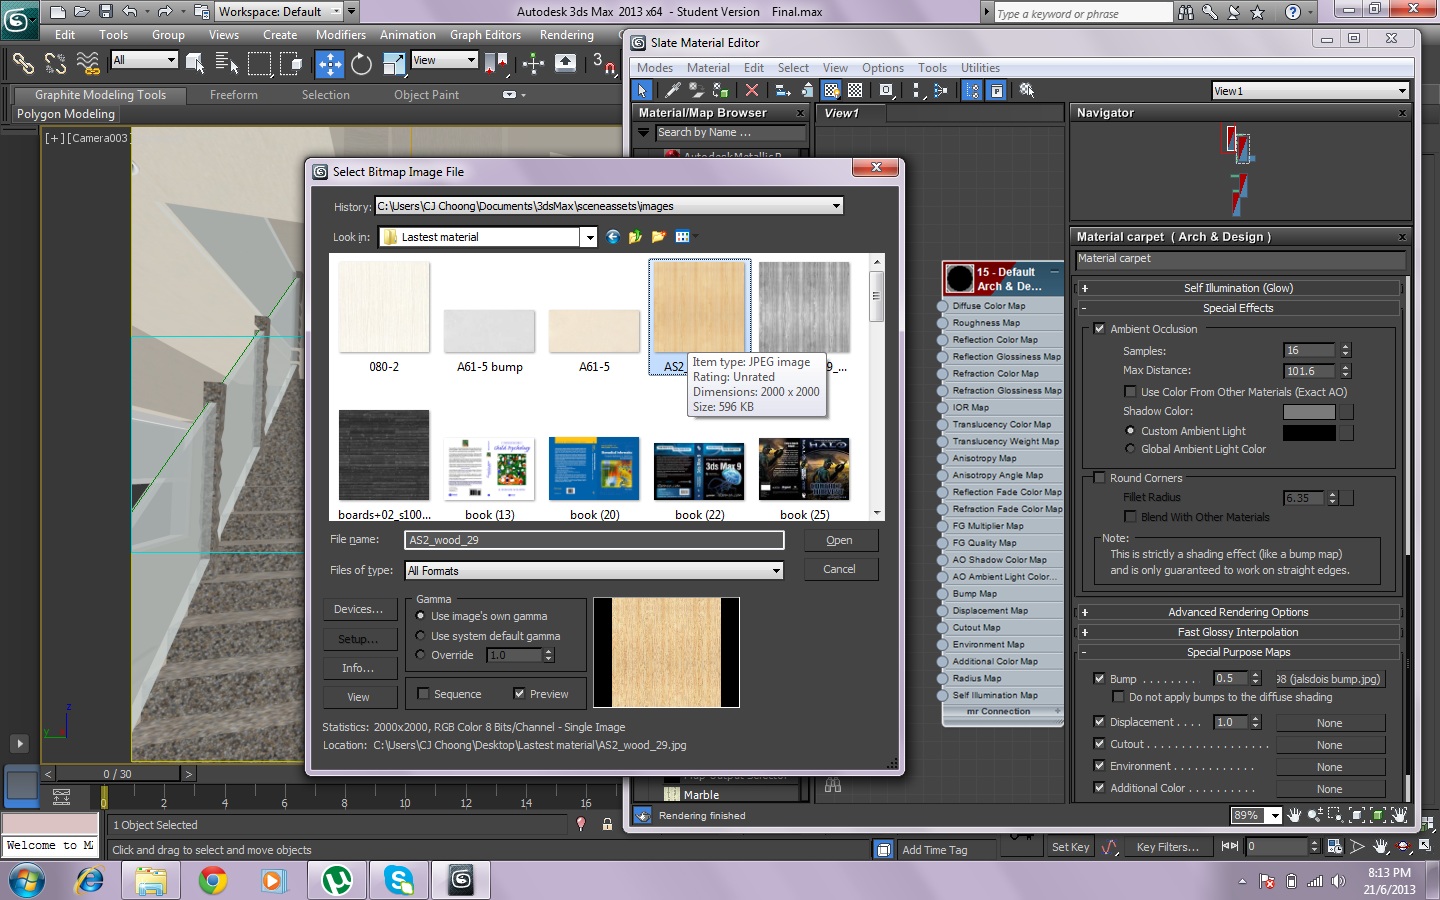Open the Utilities menu in Slate editor
Viewport: 1440px width, 900px height.
tap(980, 68)
